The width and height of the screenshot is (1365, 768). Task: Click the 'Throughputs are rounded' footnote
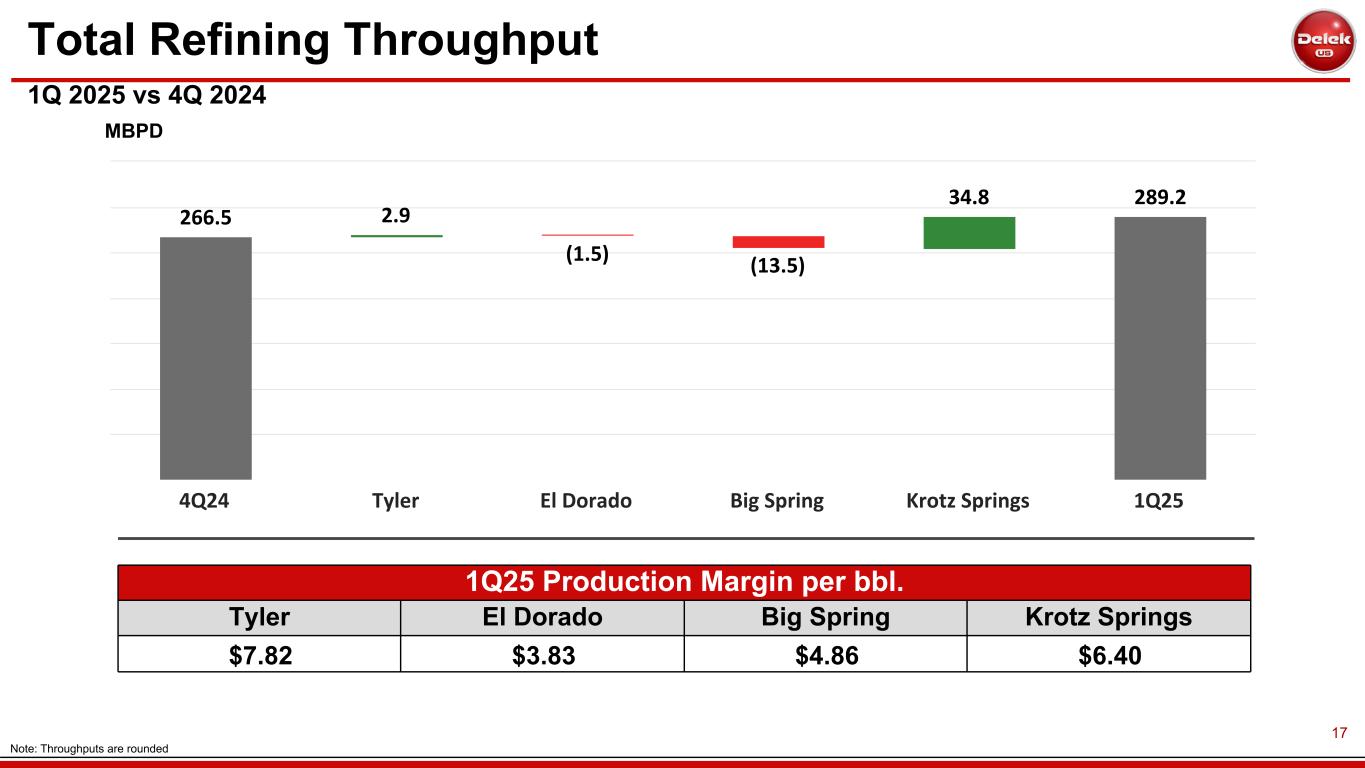pyautogui.click(x=89, y=749)
